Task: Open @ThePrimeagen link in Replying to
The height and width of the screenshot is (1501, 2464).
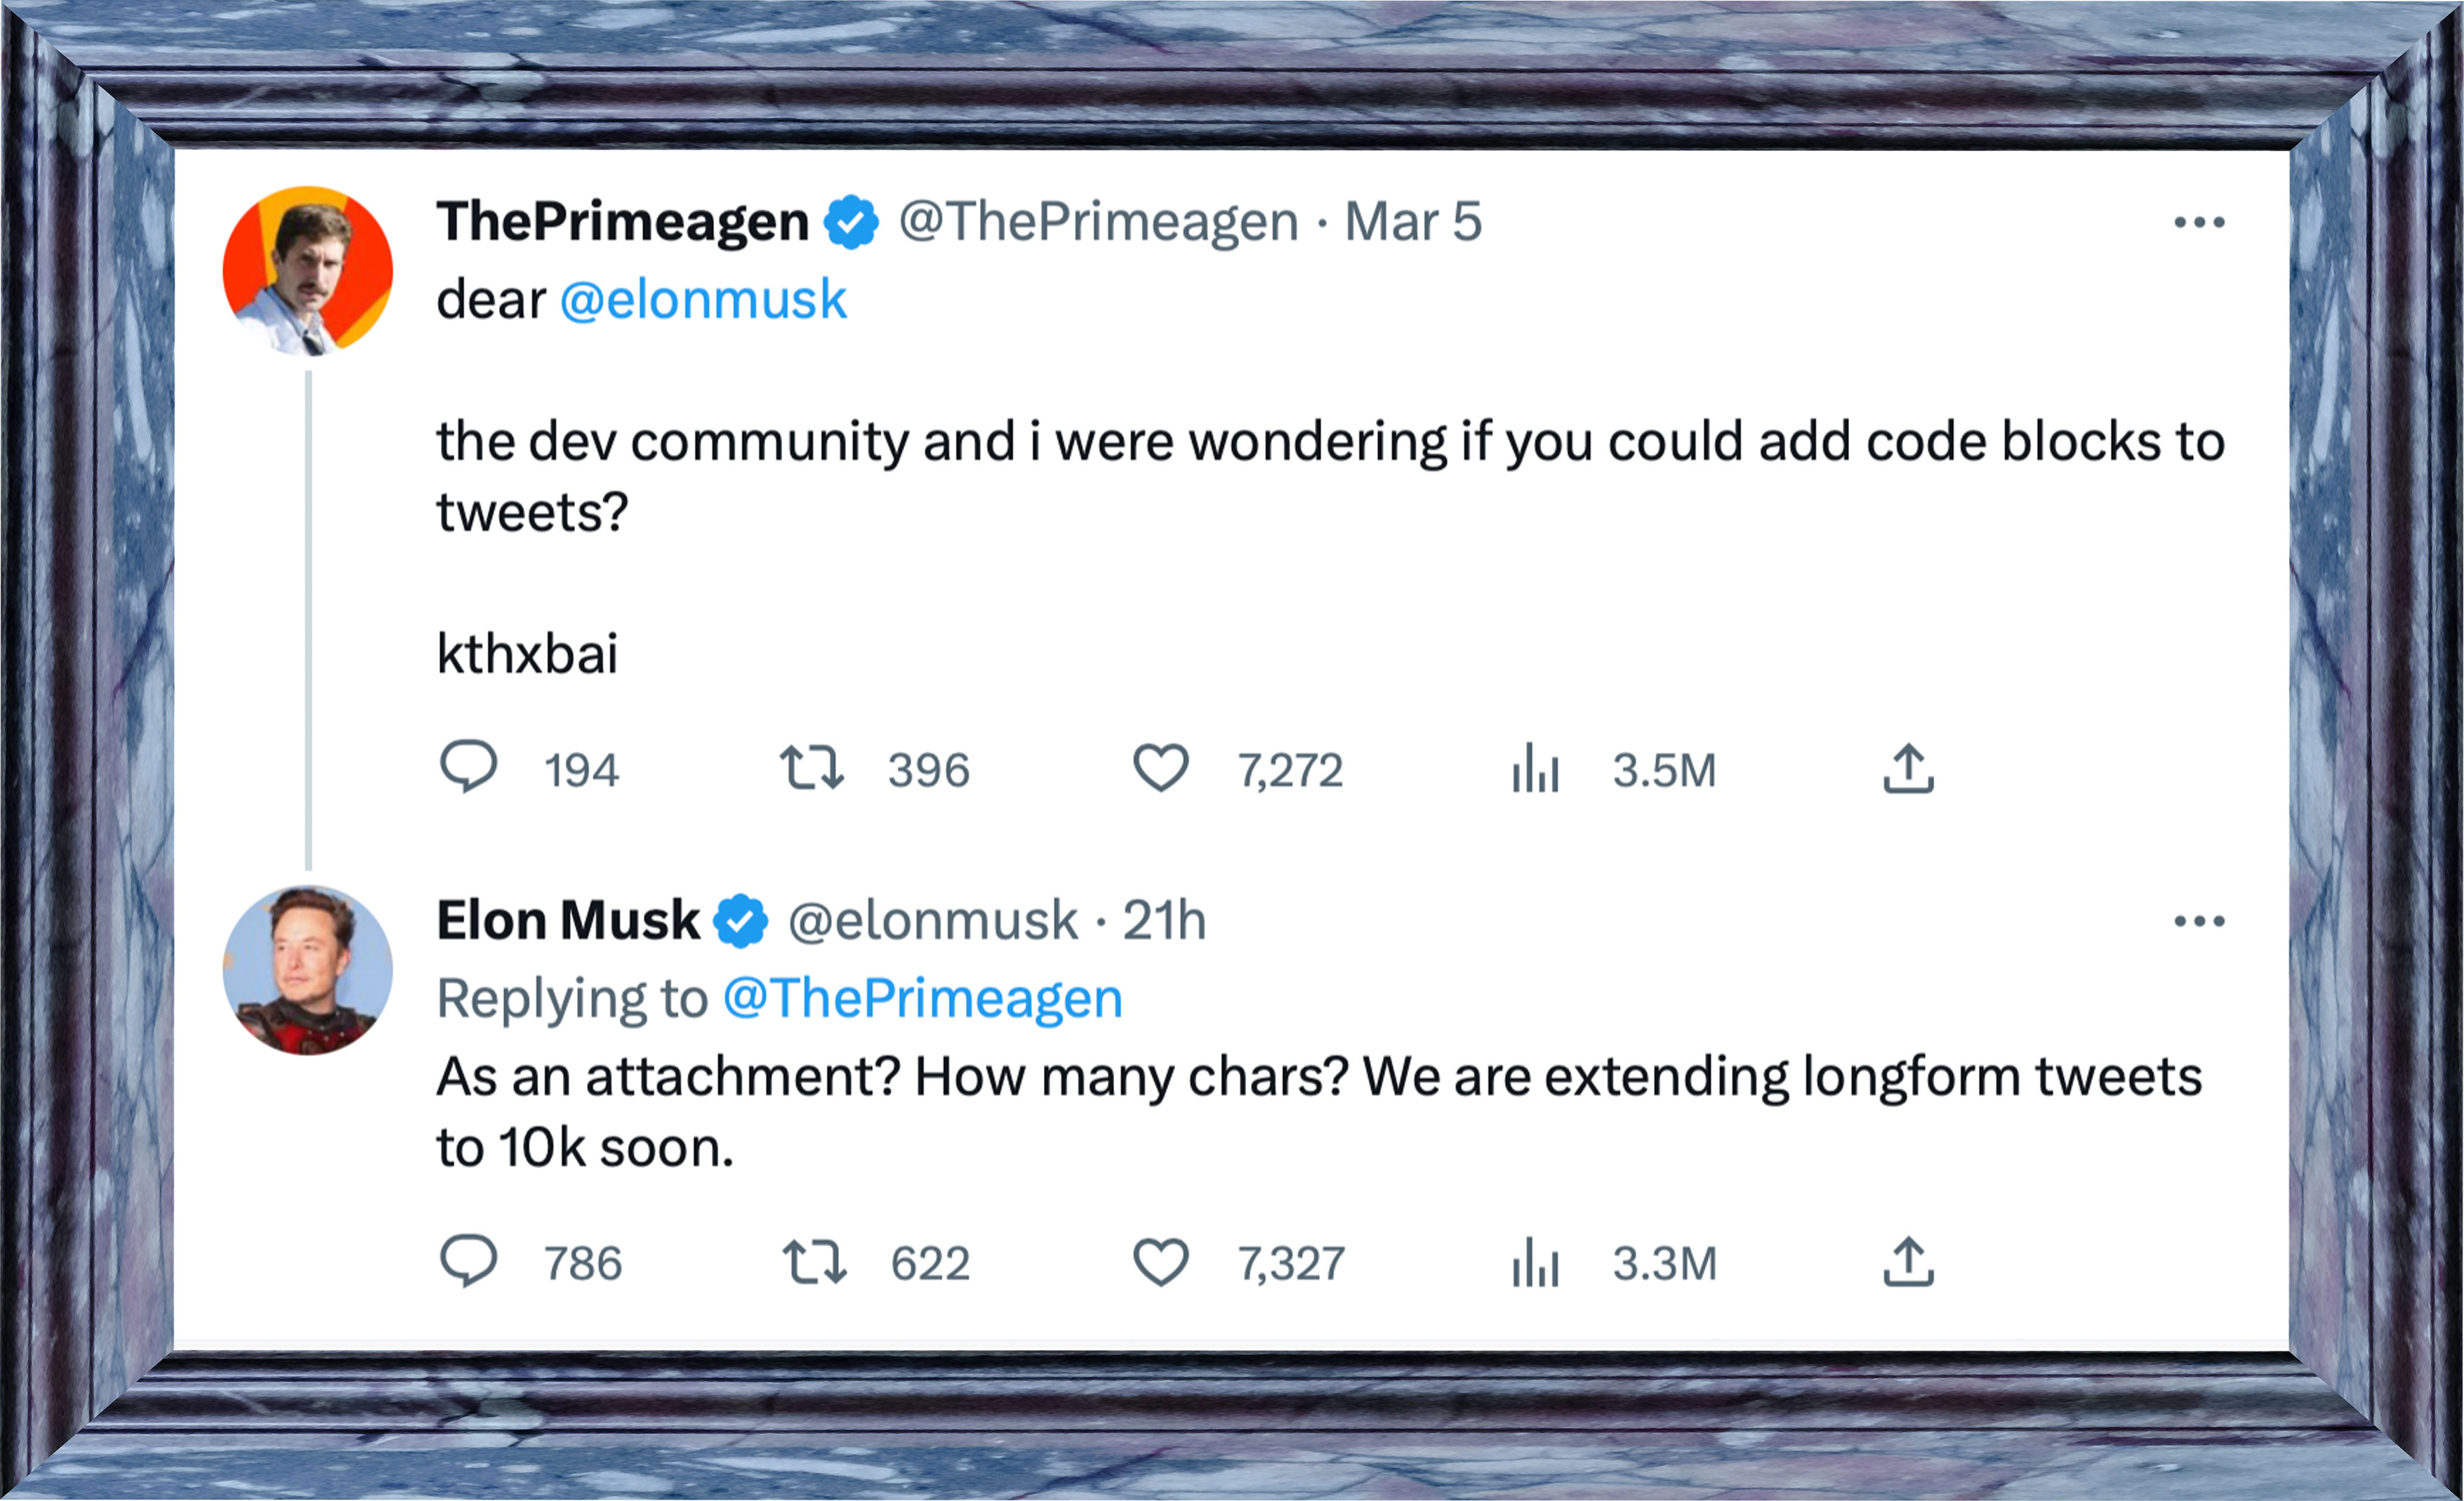Action: [x=922, y=998]
